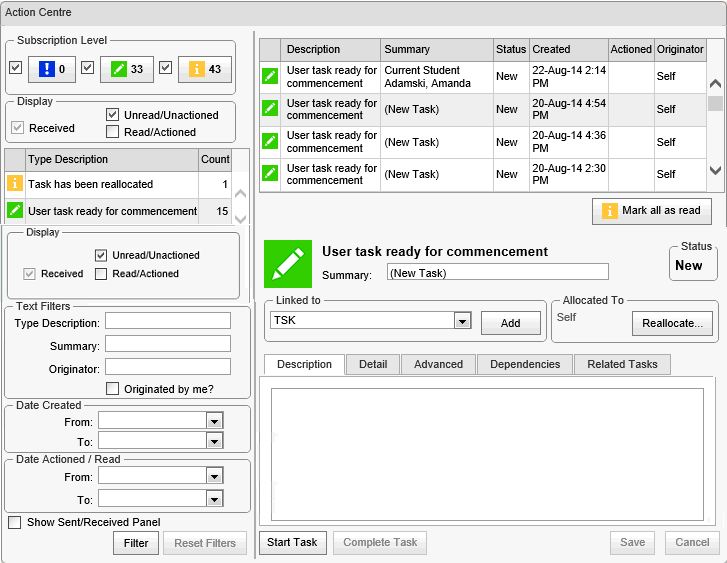Click the task list scrollbar thumb
The image size is (727, 563).
(715, 103)
